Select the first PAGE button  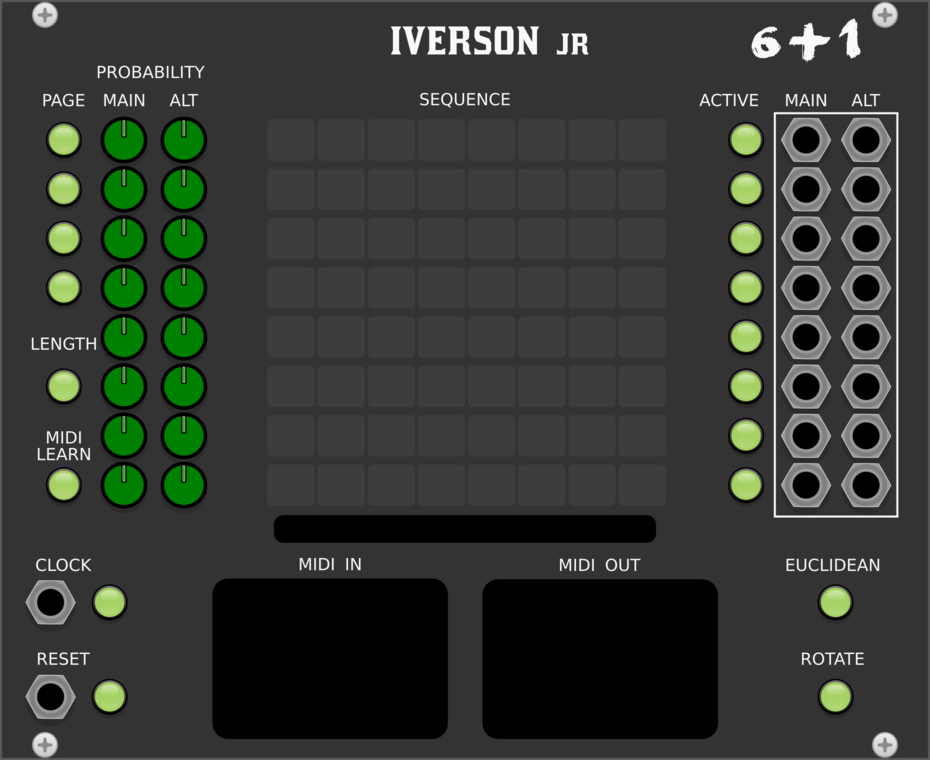[x=63, y=140]
